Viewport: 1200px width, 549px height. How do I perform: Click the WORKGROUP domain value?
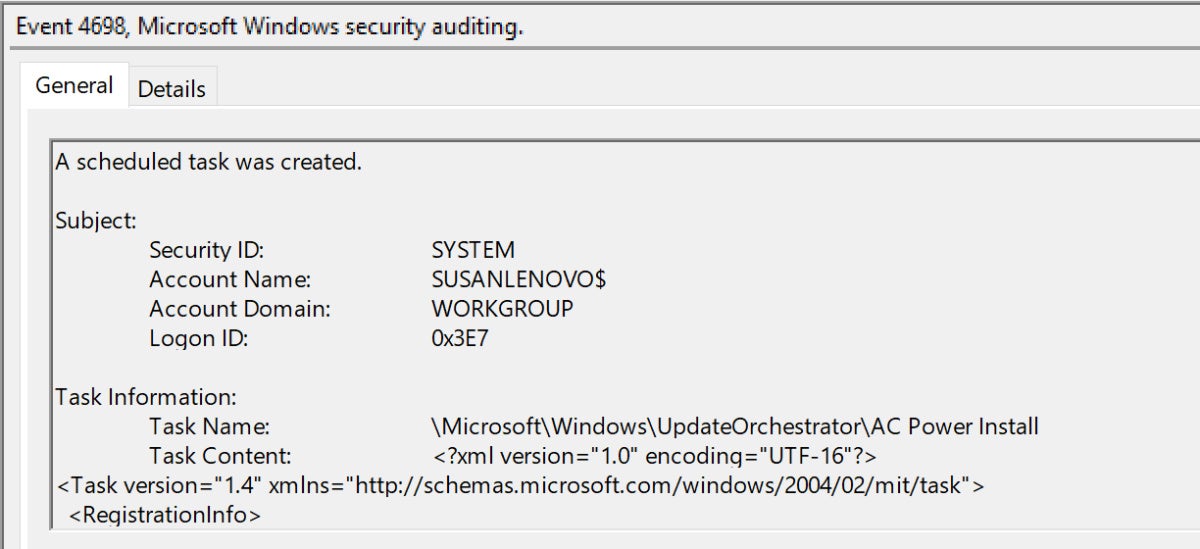[503, 309]
